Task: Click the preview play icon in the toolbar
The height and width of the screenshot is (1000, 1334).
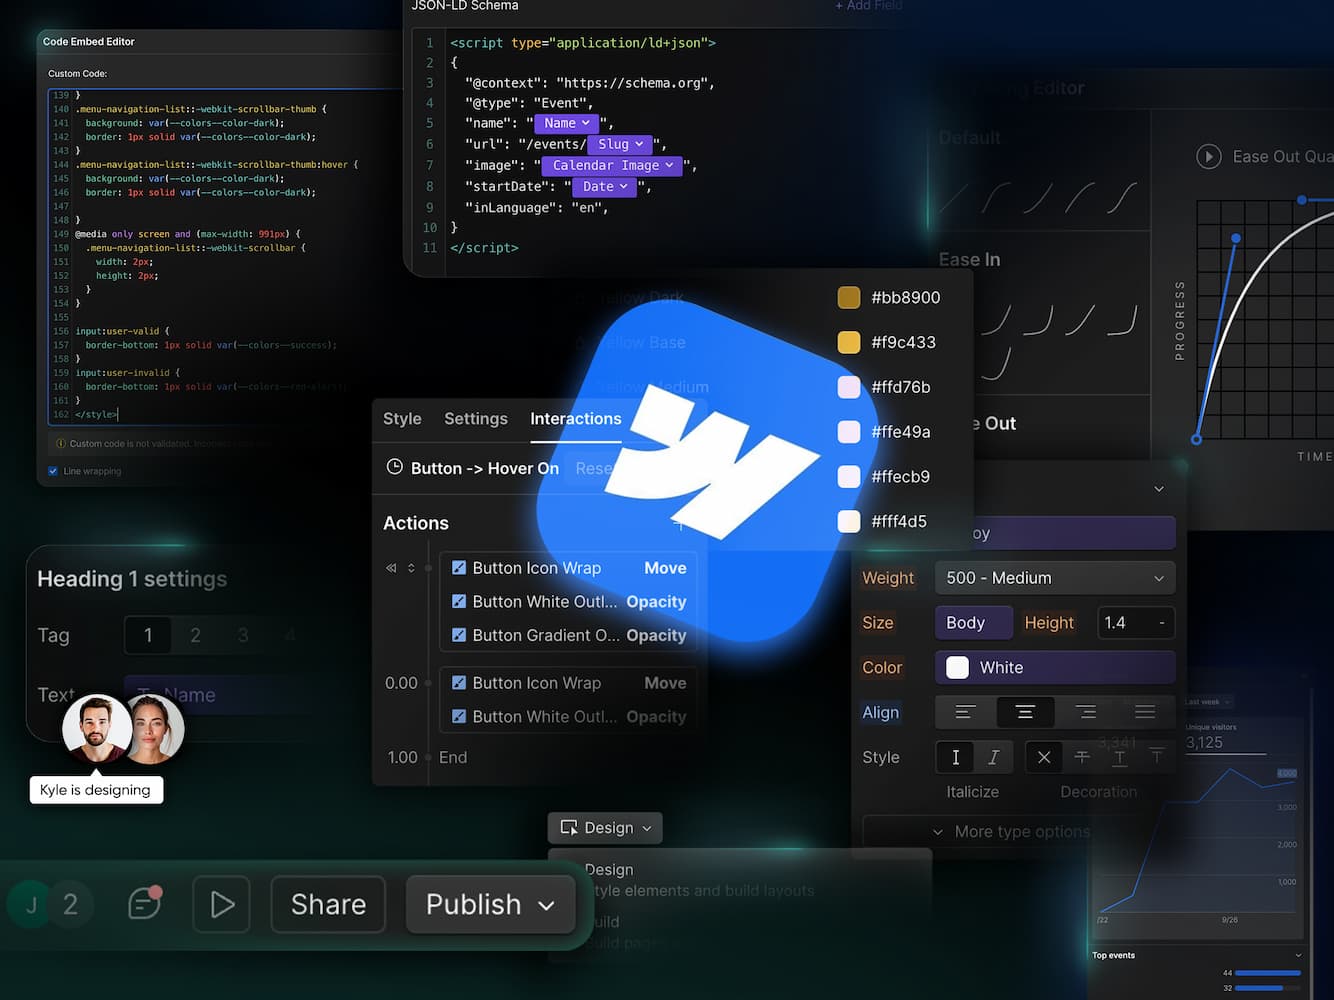Action: click(x=221, y=903)
